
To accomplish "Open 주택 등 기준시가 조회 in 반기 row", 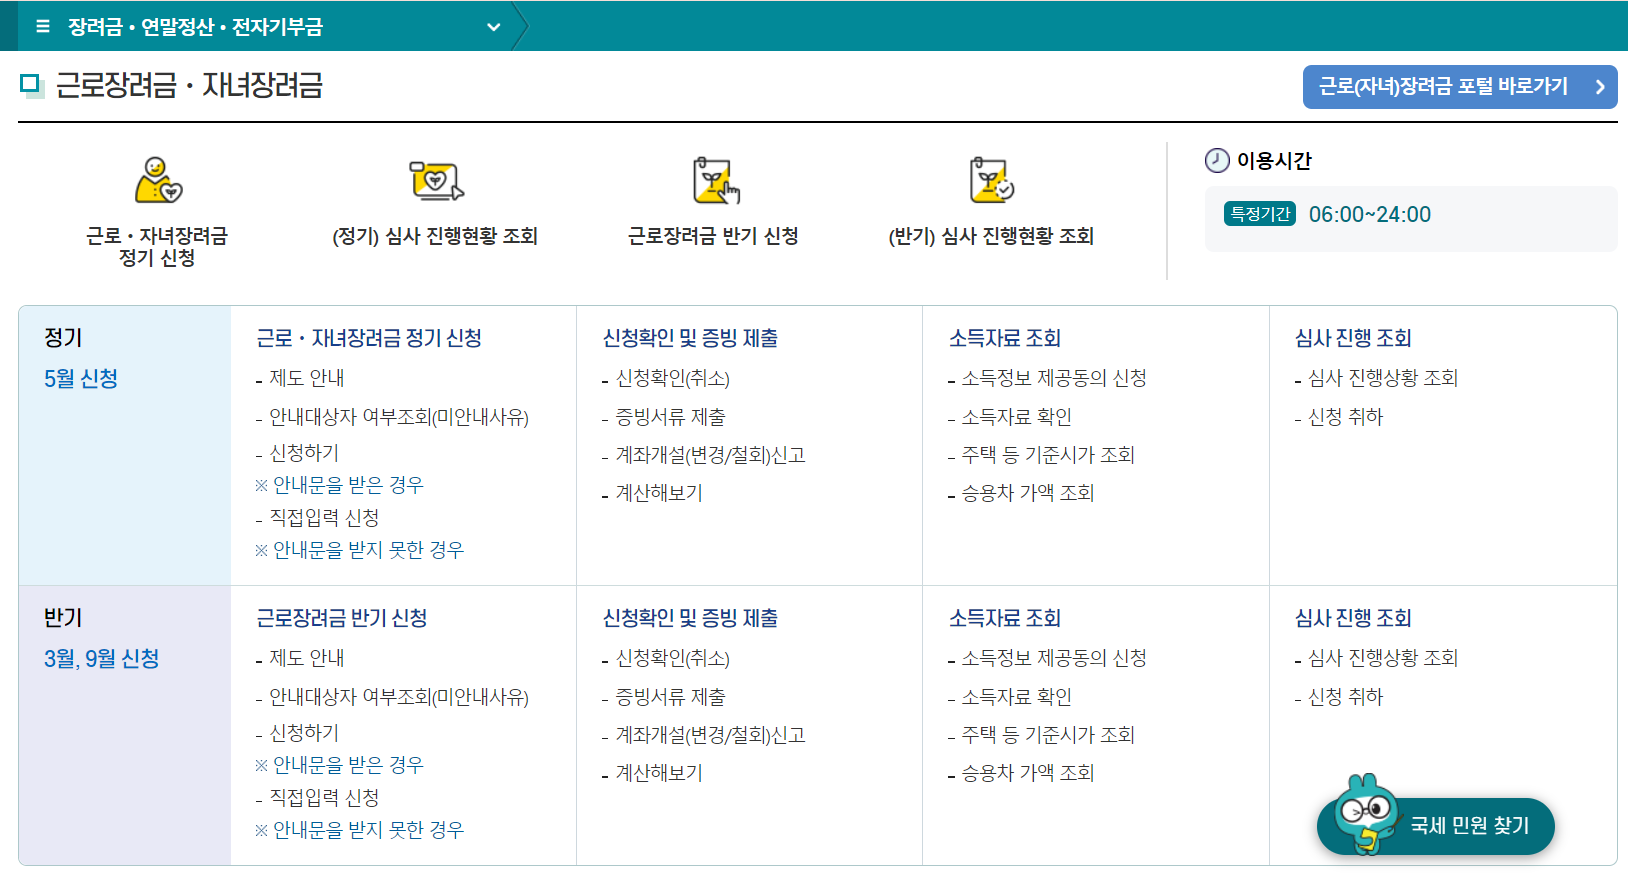I will pyautogui.click(x=1048, y=735).
